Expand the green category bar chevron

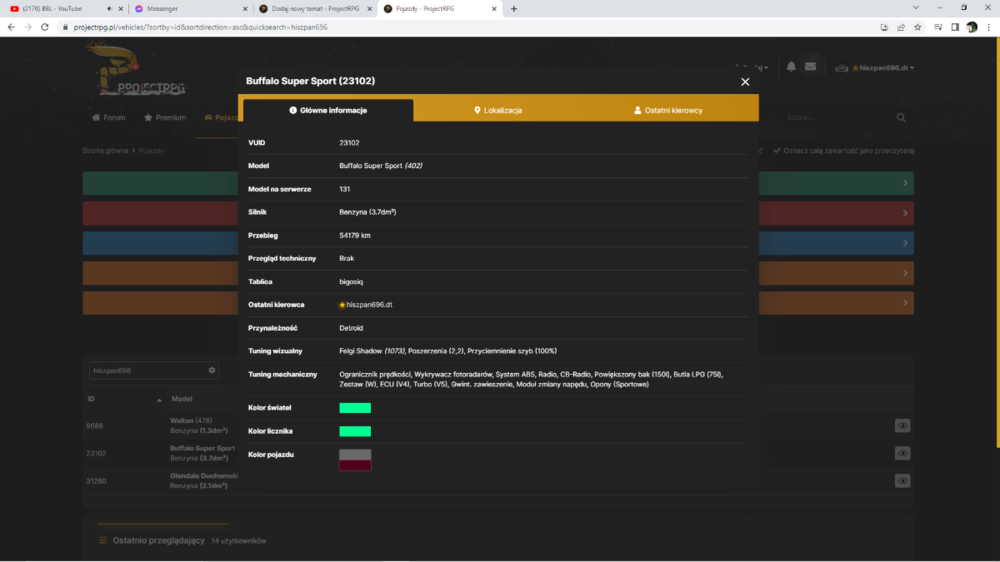tap(905, 183)
